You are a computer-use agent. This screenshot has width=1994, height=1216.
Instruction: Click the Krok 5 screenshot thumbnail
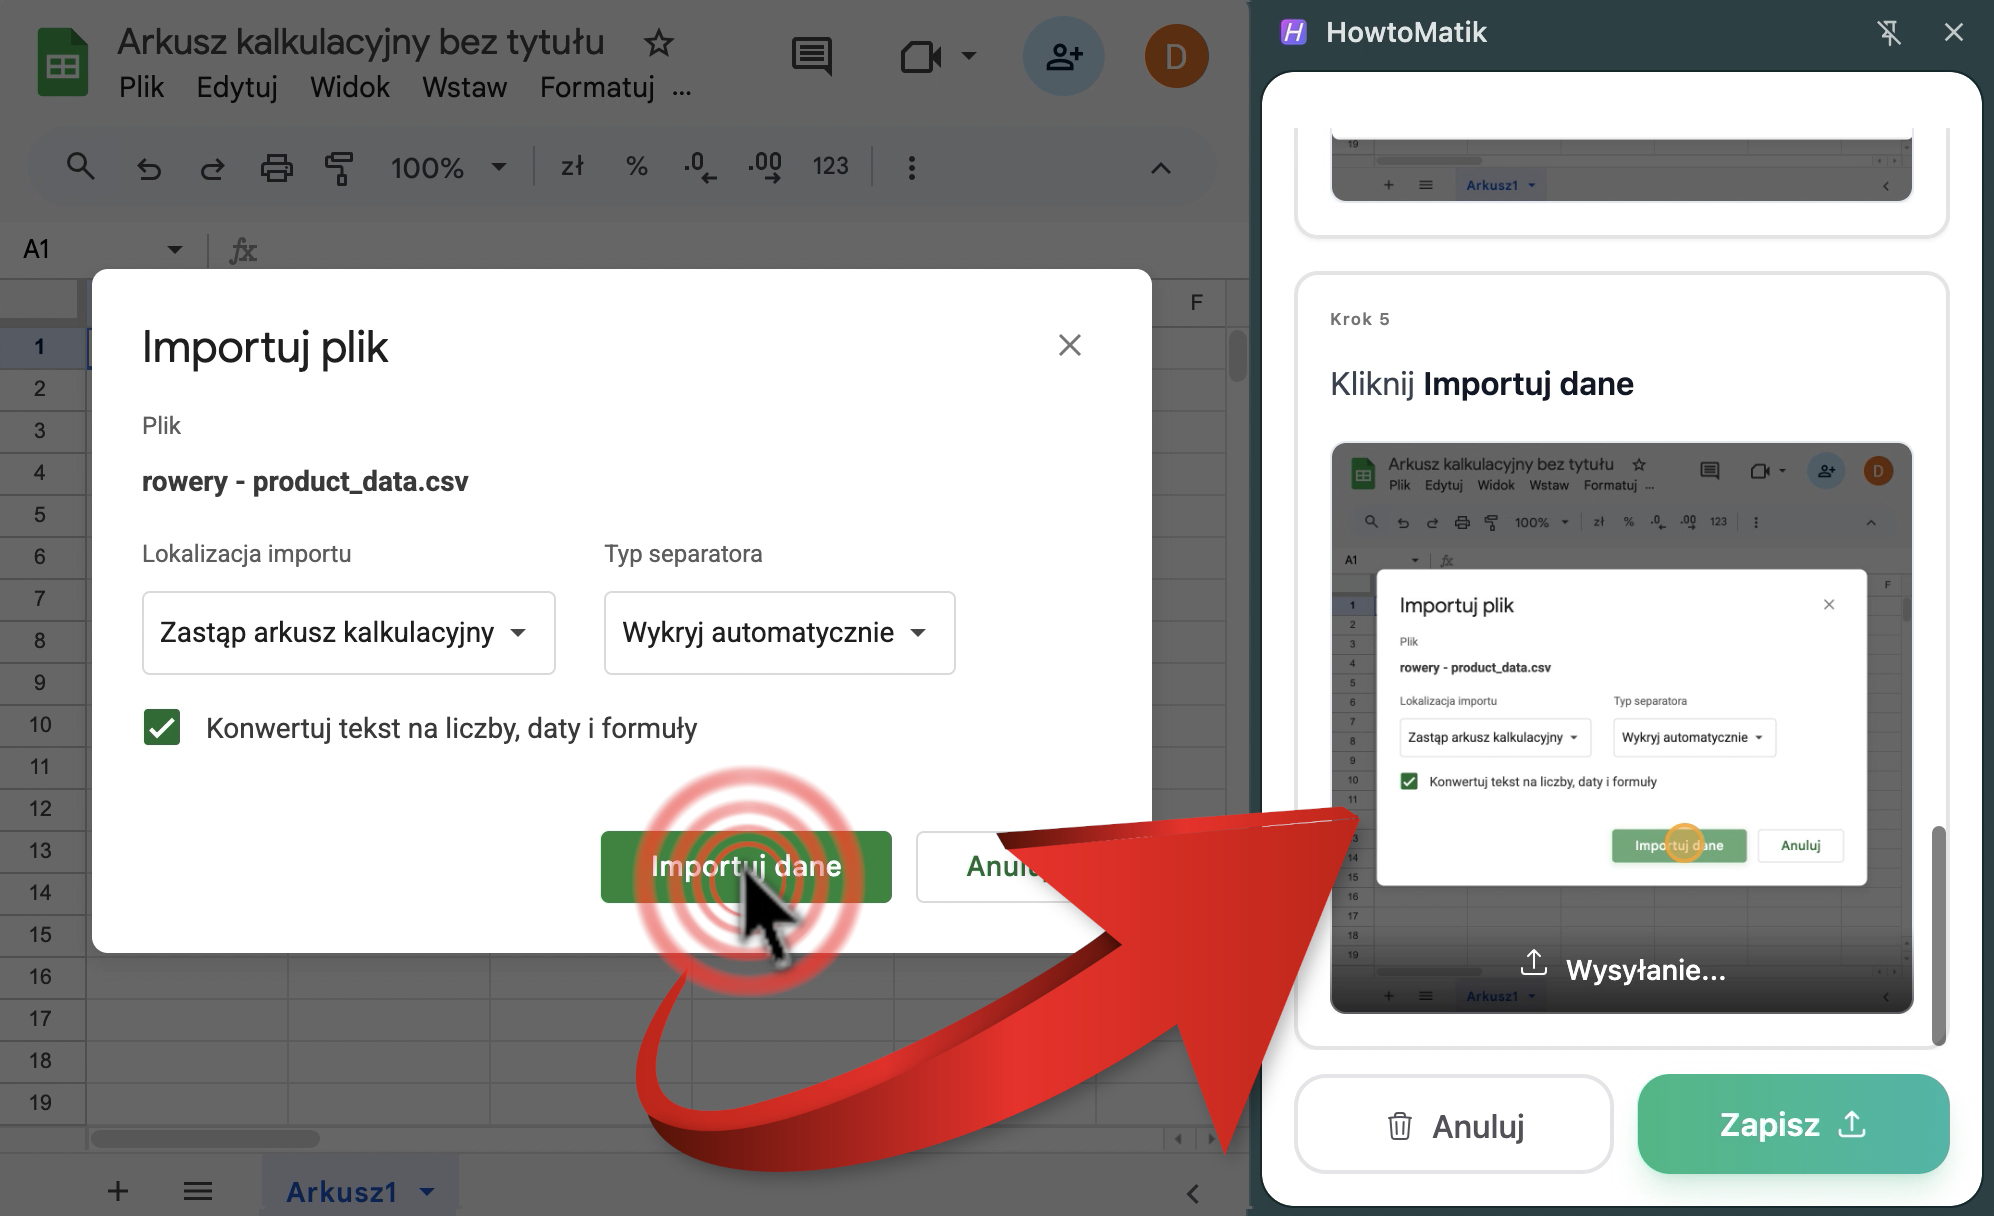click(x=1620, y=727)
